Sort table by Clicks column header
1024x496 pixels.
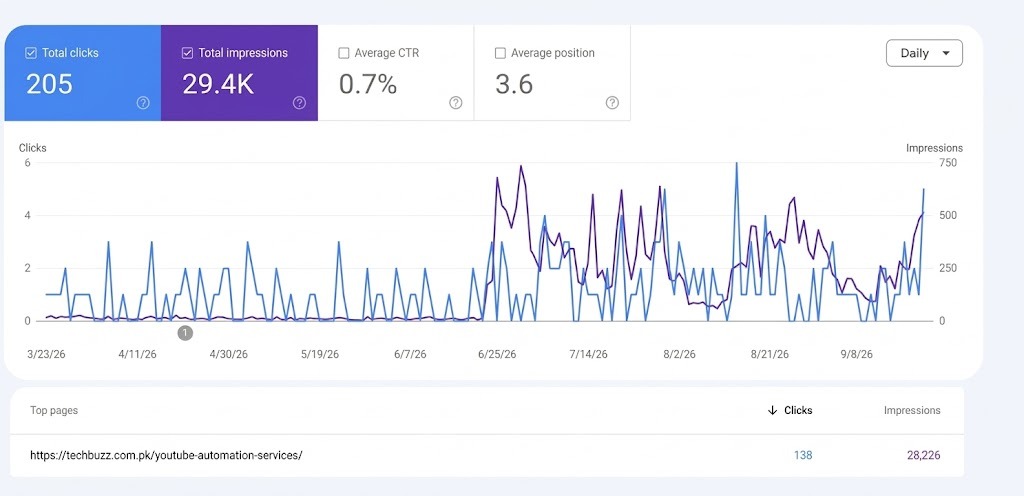798,411
